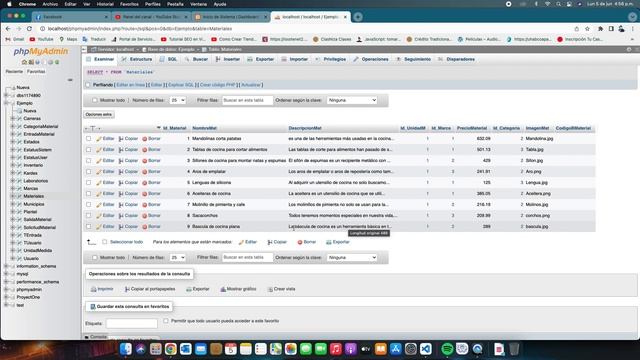Collapse the Ejemplo database node
Viewport: 640px width, 360px height.
click(x=6, y=103)
